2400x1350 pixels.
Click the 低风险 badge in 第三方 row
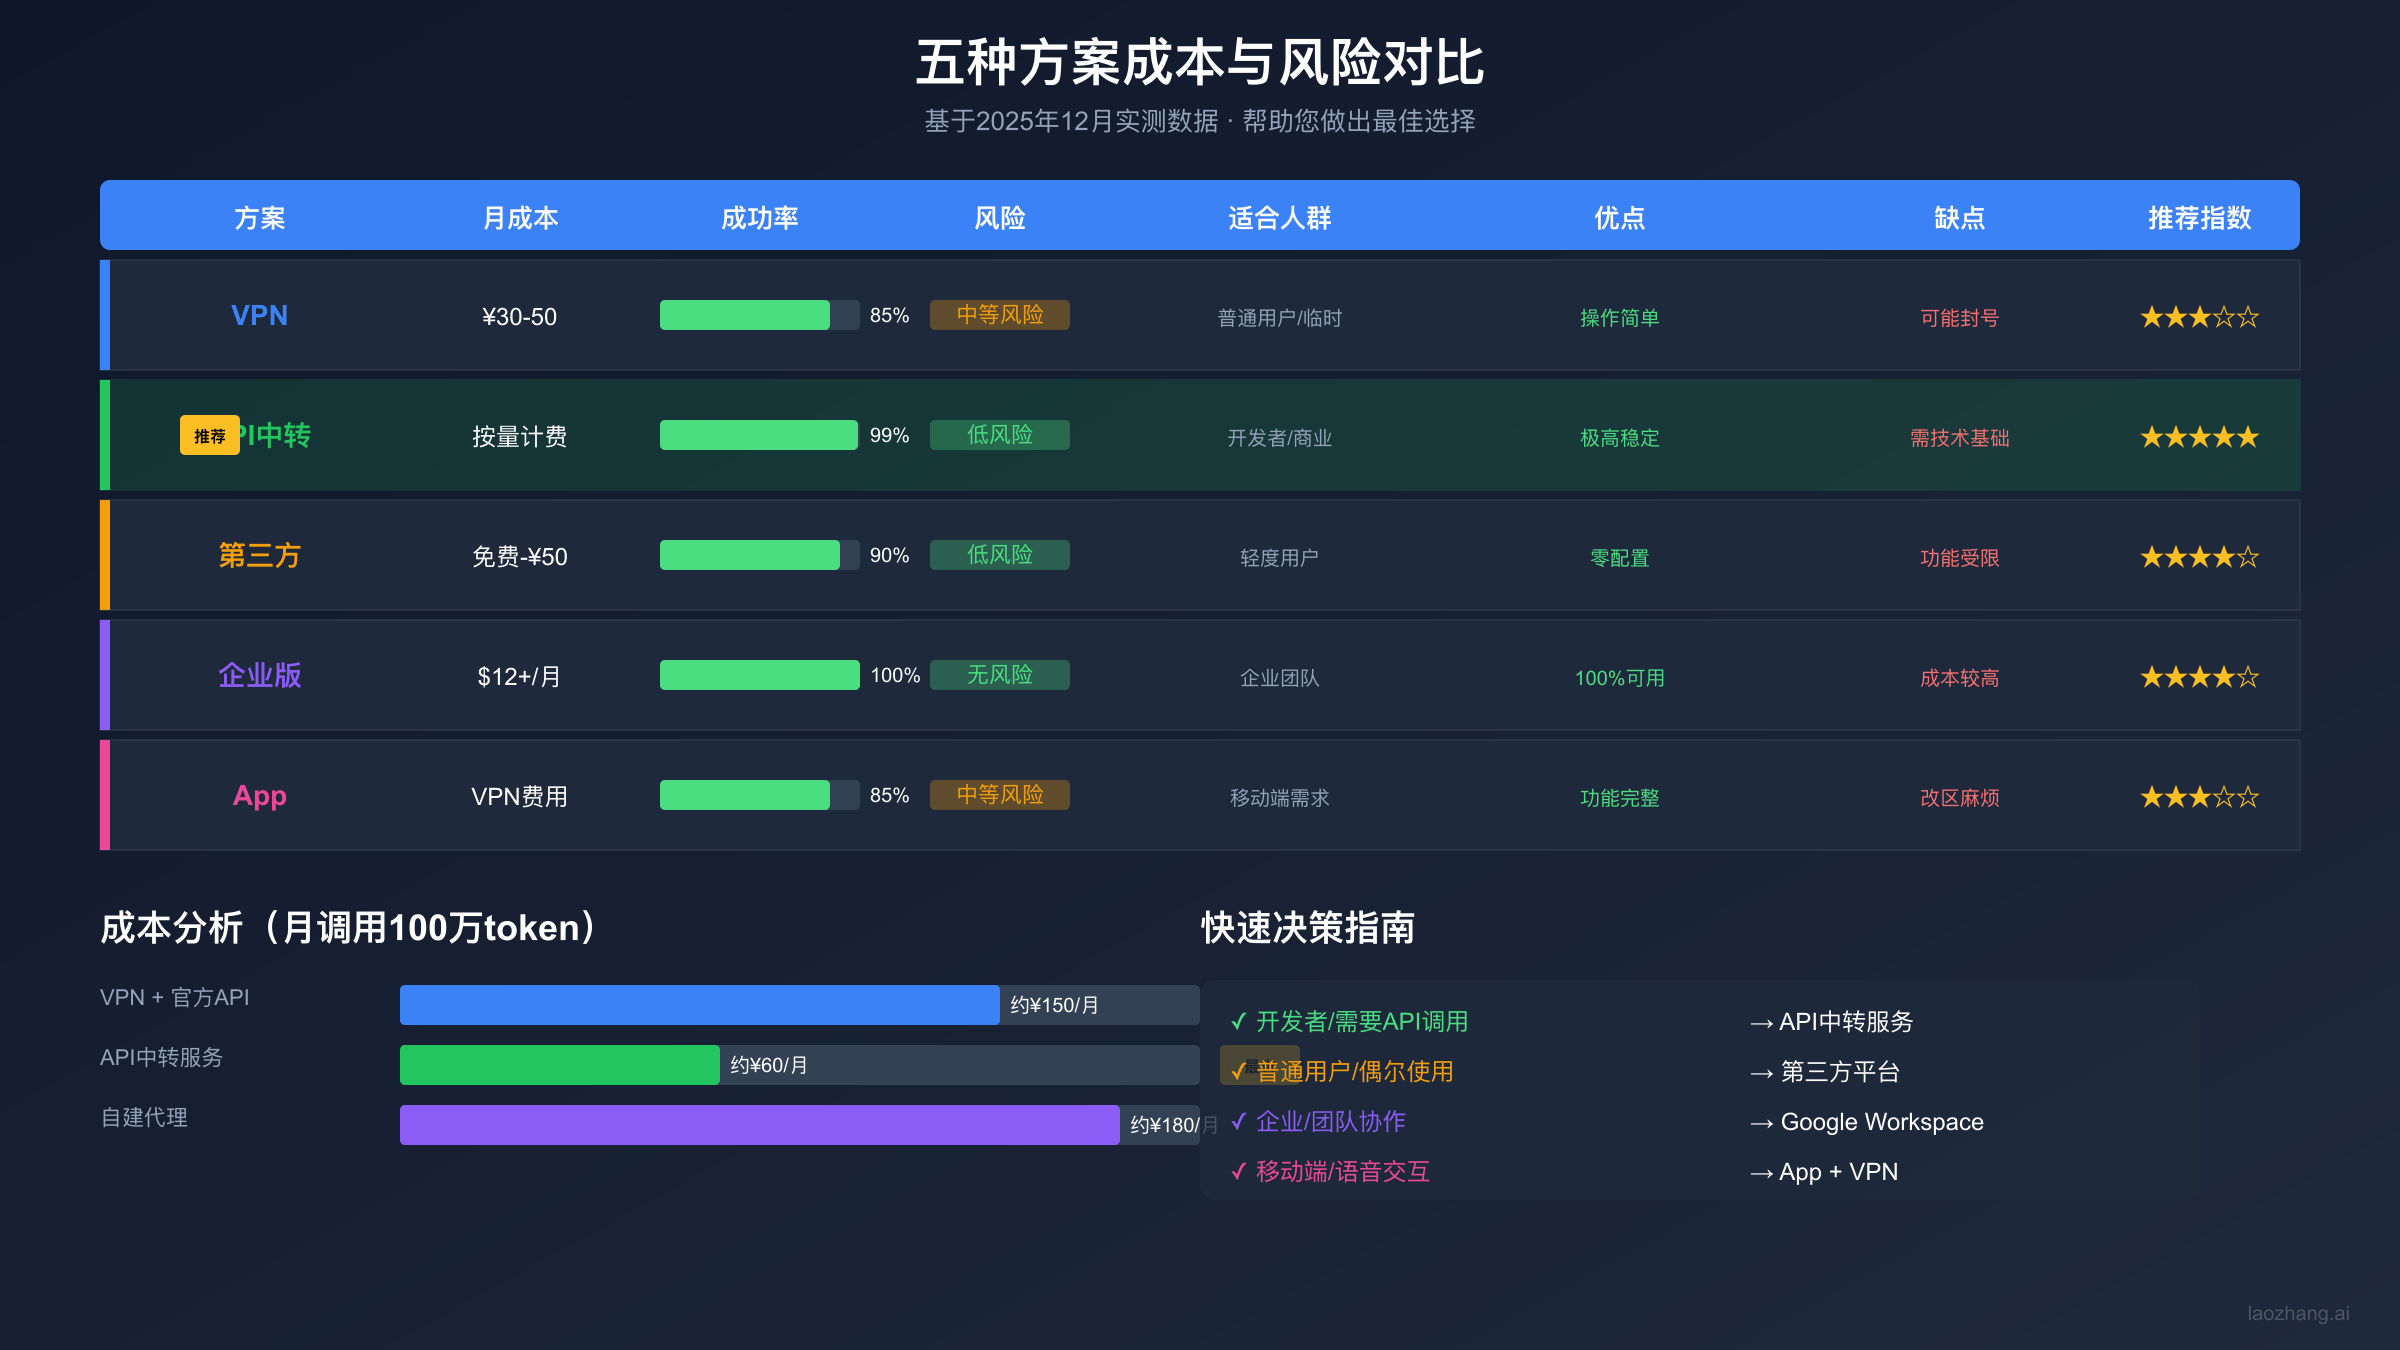999,555
